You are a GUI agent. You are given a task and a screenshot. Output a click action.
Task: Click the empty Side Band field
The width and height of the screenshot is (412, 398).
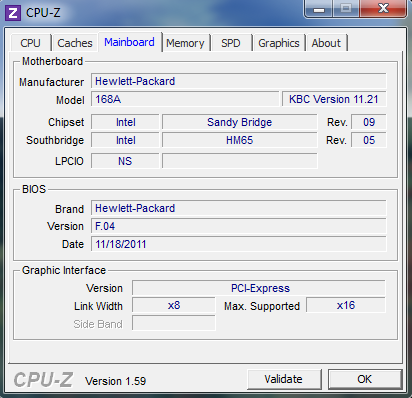click(x=174, y=323)
